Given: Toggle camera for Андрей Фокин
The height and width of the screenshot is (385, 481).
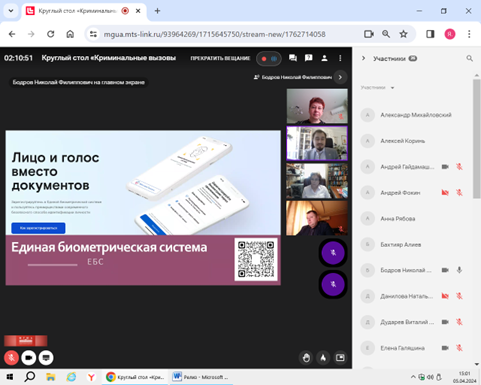Looking at the screenshot, I should 445,193.
